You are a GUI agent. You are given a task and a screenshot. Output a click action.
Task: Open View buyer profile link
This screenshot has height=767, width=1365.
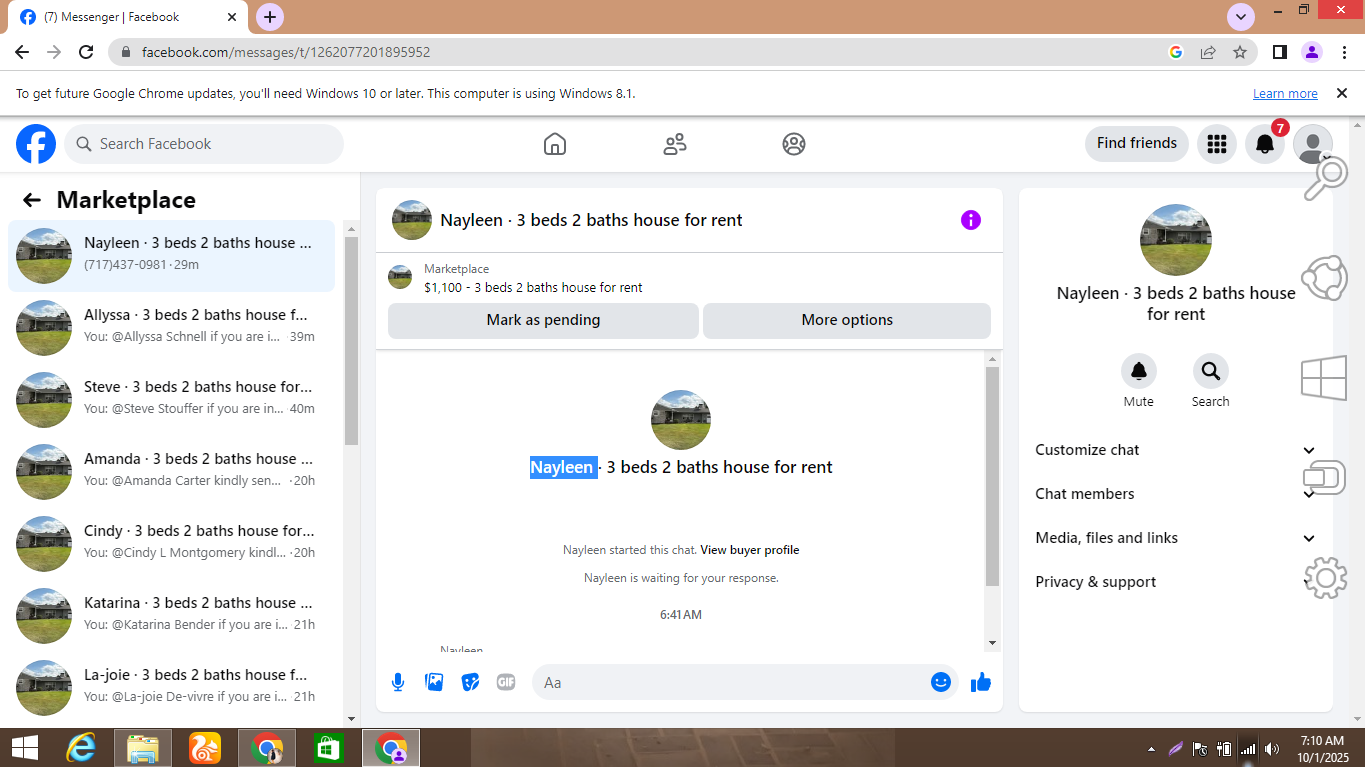click(x=750, y=550)
